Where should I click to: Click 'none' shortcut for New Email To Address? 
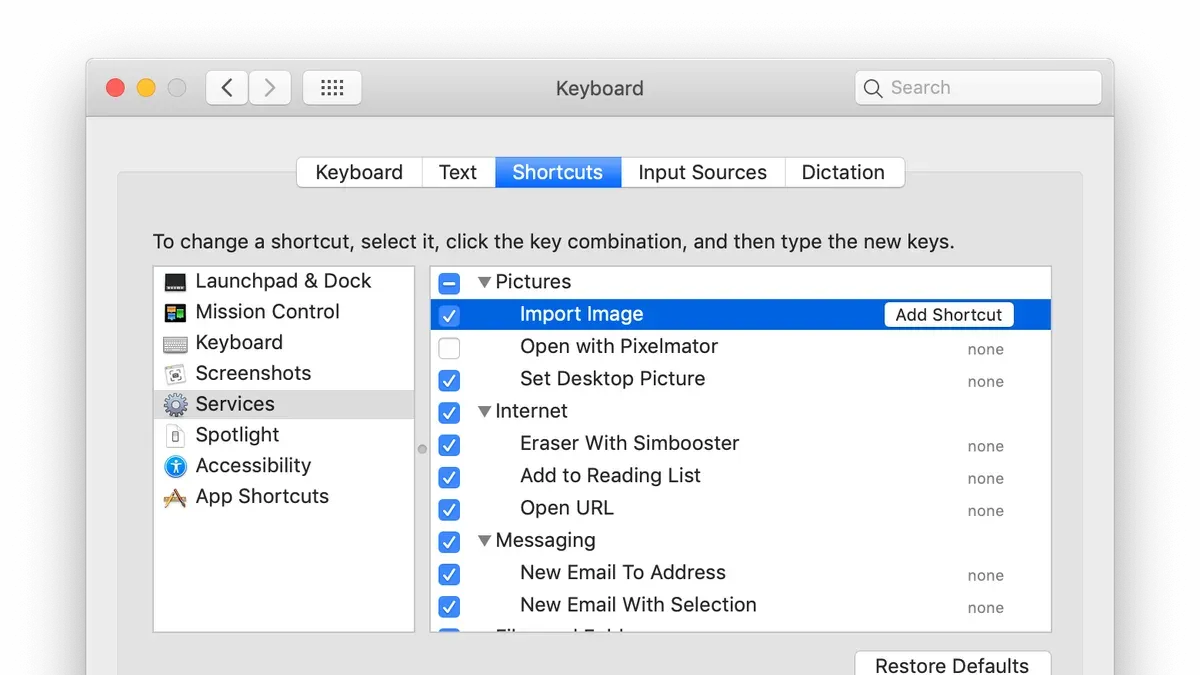(x=985, y=576)
